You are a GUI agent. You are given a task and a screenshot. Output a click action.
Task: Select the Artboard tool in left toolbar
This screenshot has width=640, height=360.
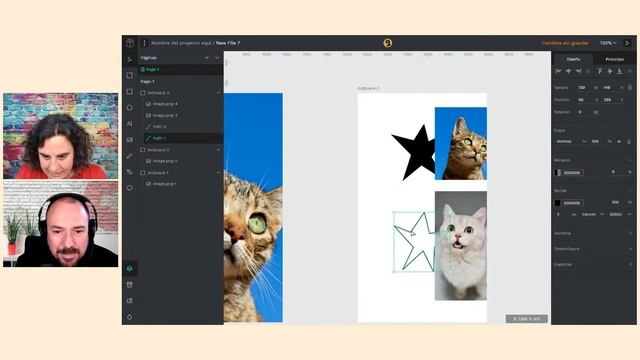(x=130, y=76)
